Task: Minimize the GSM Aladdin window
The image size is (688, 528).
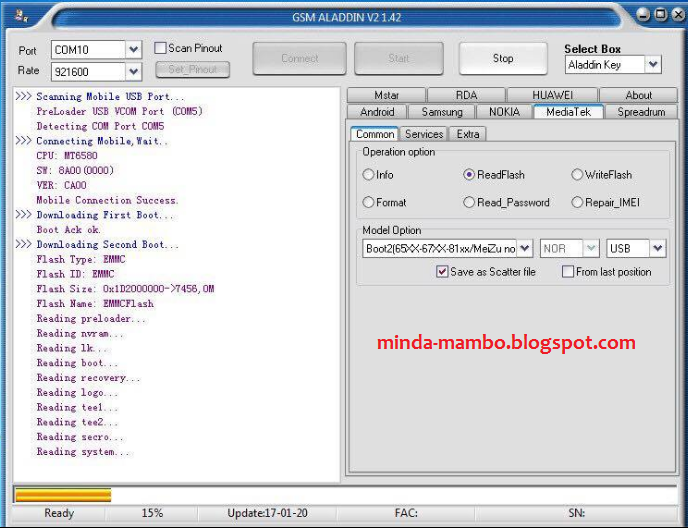Action: (x=643, y=14)
